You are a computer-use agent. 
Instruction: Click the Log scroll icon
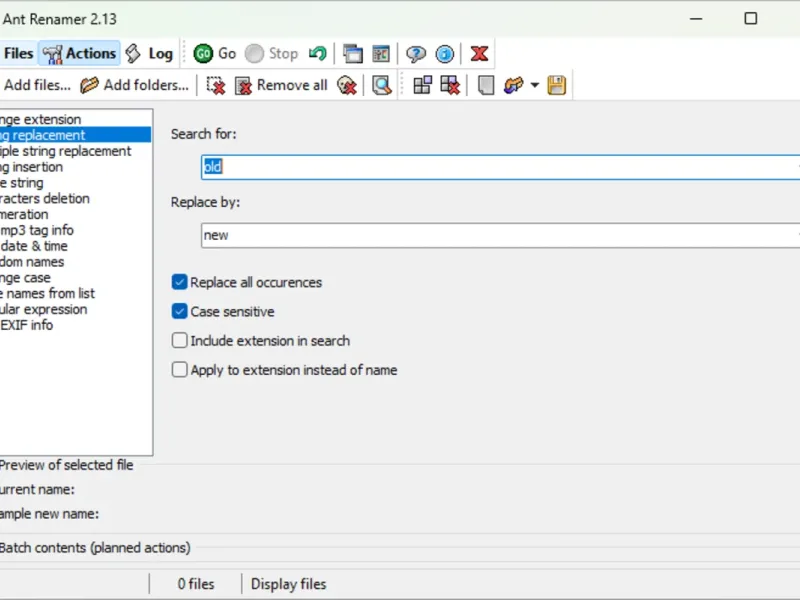point(133,53)
